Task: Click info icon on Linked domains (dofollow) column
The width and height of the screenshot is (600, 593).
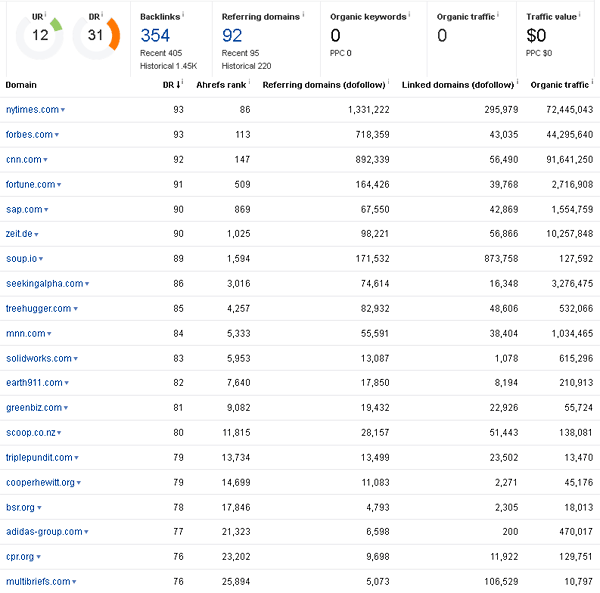Action: pos(518,84)
